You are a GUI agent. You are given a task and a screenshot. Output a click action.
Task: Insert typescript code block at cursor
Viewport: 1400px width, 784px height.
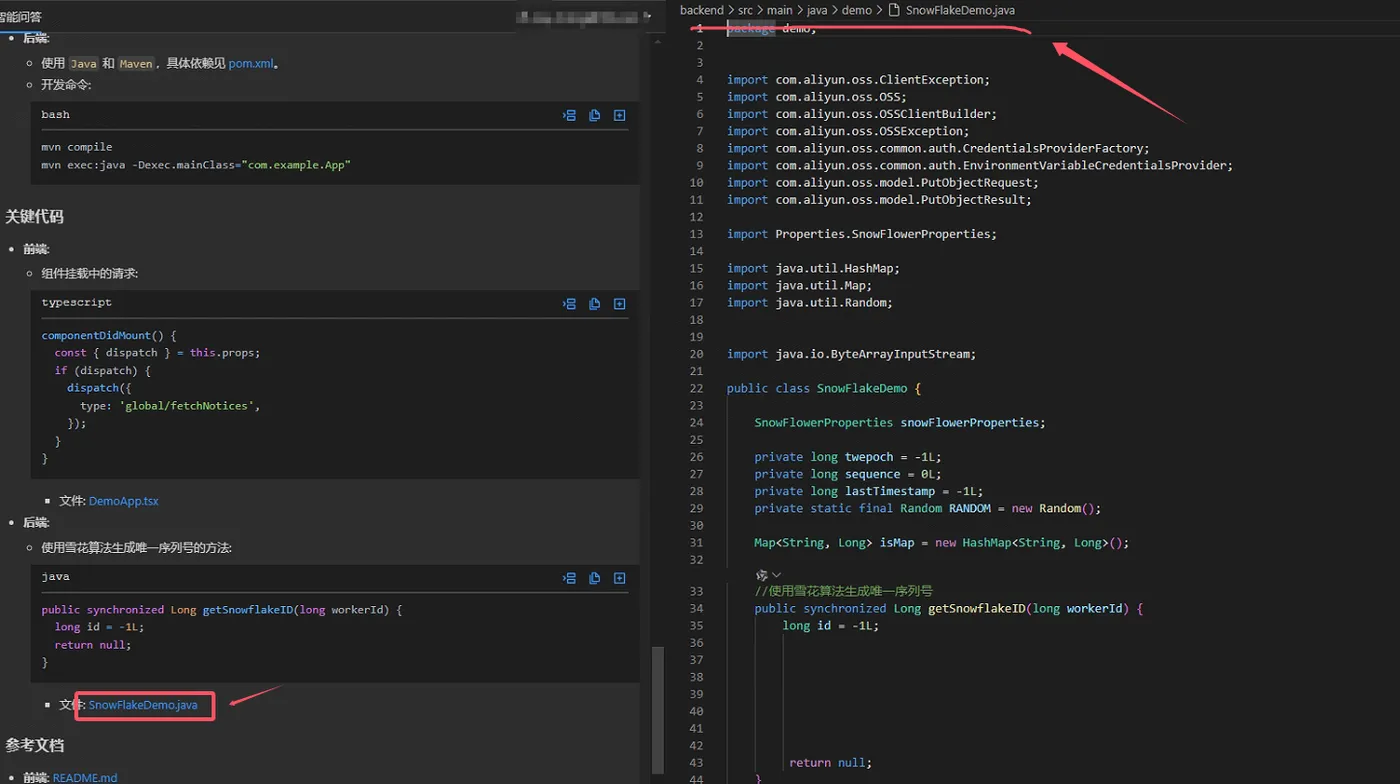[x=569, y=303]
